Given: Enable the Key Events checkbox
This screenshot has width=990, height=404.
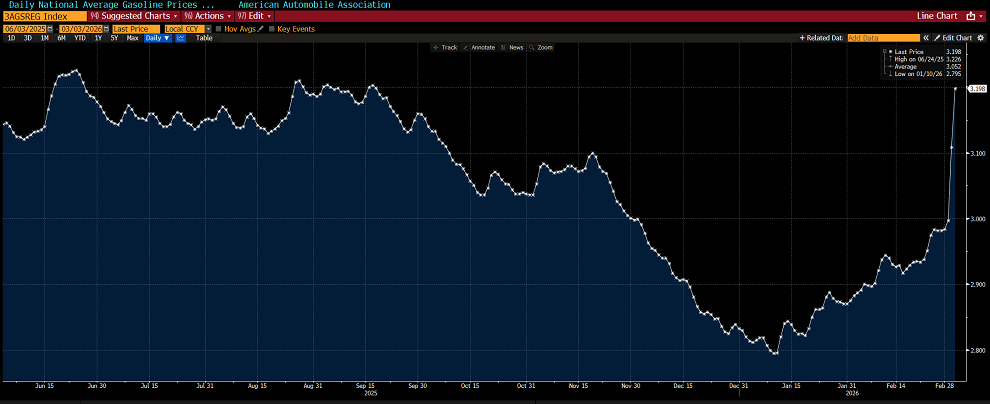Looking at the screenshot, I should [x=271, y=29].
